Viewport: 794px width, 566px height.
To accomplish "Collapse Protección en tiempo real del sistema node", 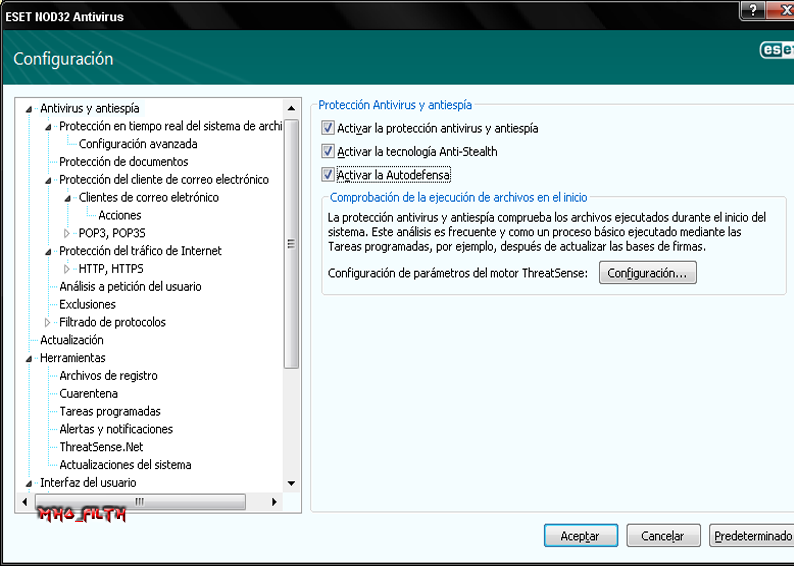I will click(48, 127).
